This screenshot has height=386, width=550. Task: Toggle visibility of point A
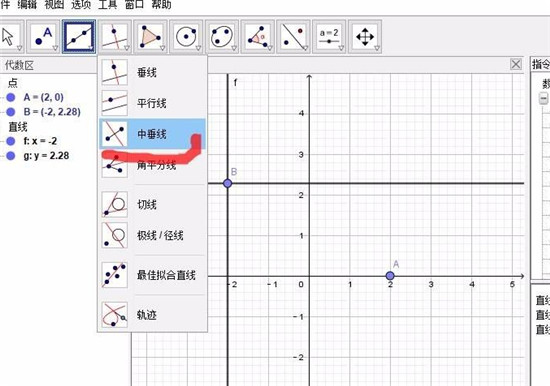[x=11, y=97]
